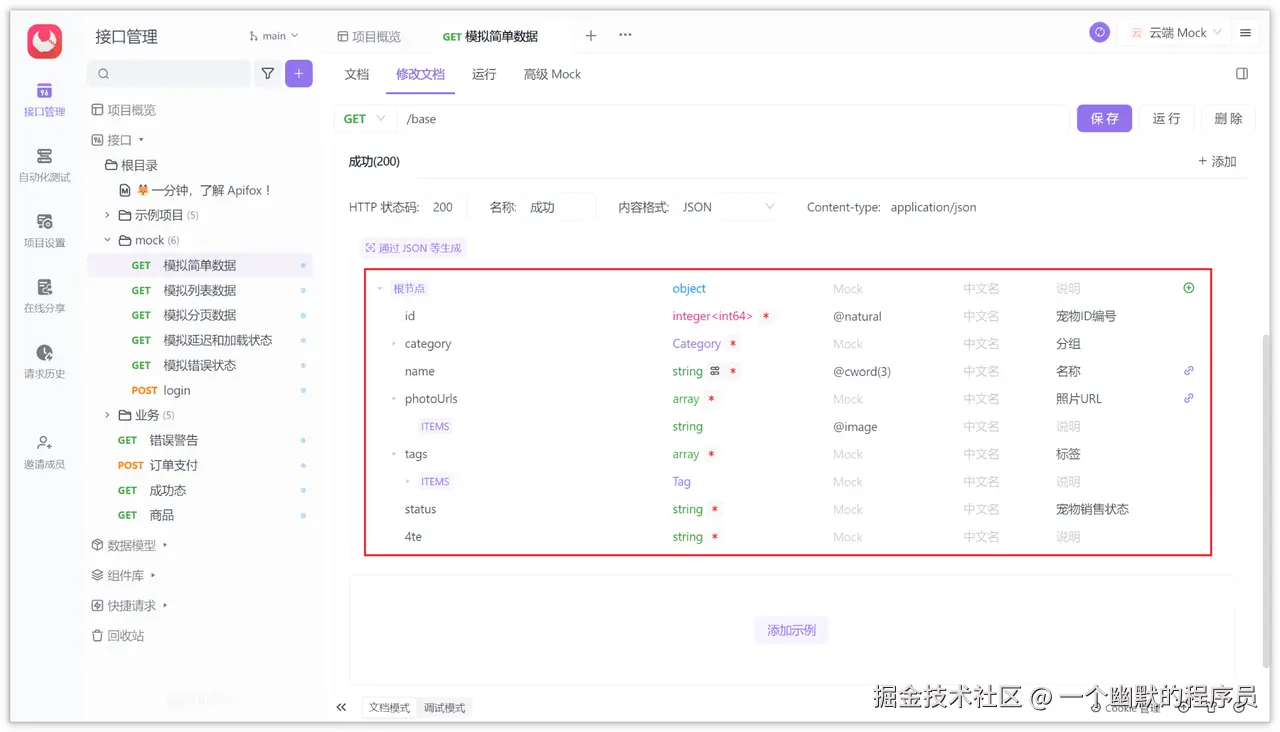Open the GET method dropdown

pyautogui.click(x=364, y=119)
